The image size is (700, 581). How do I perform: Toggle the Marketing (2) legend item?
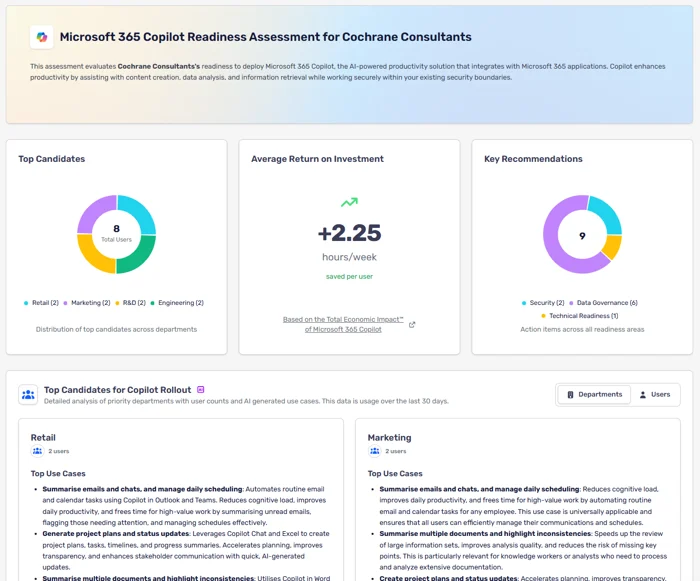point(87,302)
